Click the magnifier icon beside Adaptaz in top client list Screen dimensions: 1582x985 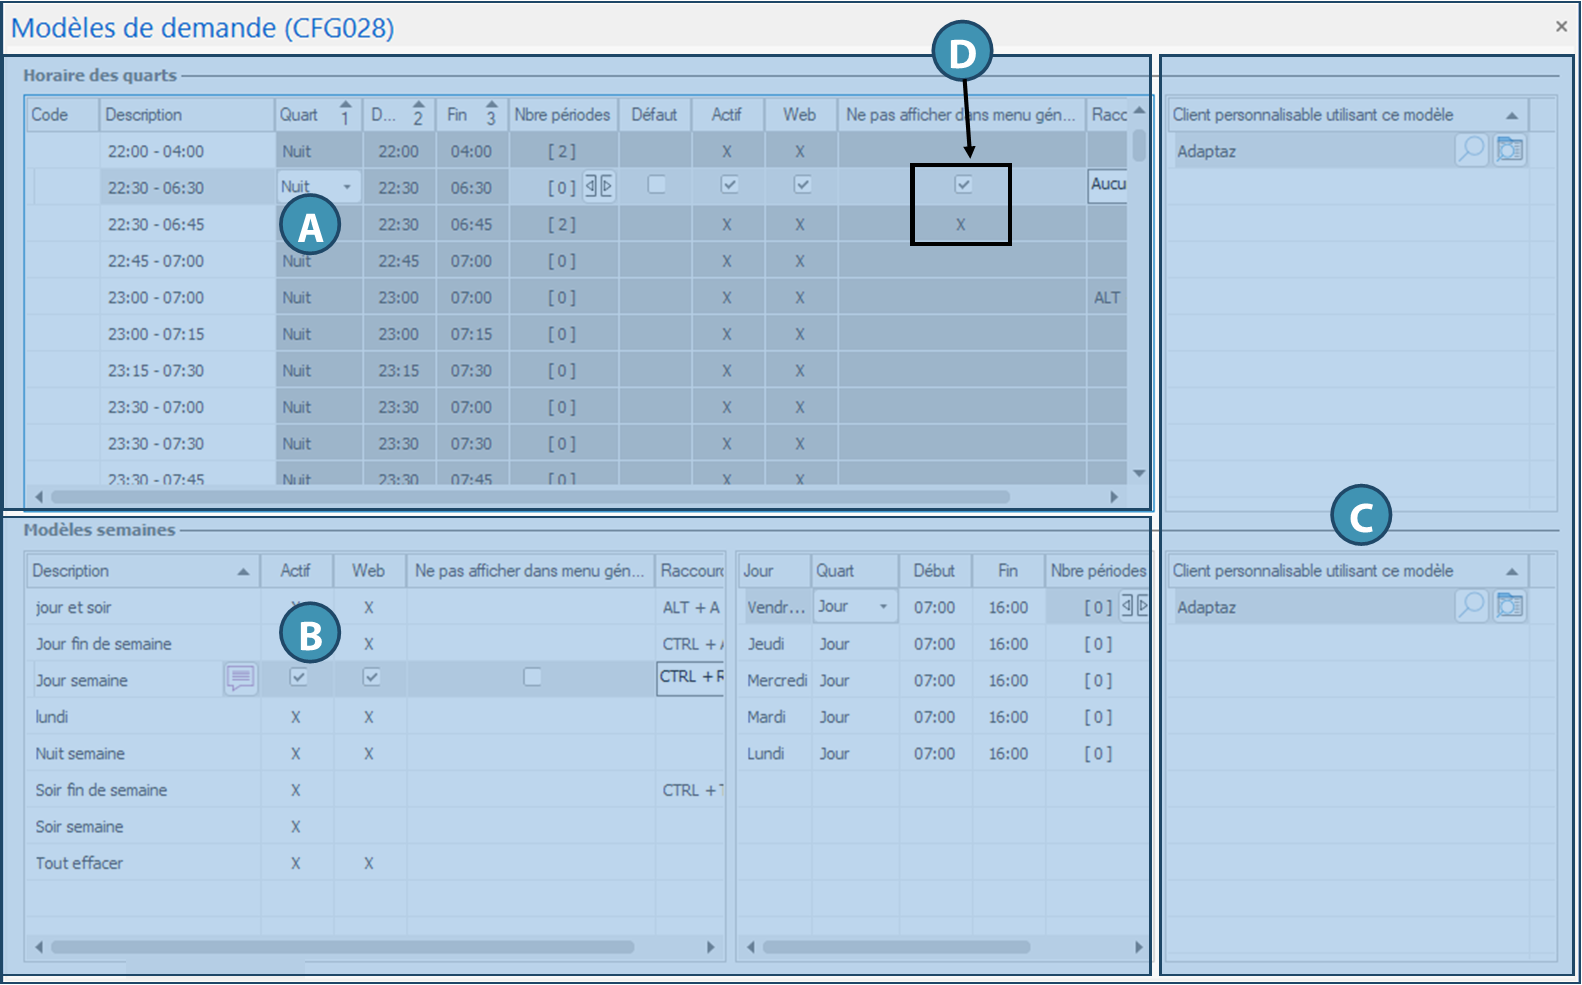[1471, 151]
